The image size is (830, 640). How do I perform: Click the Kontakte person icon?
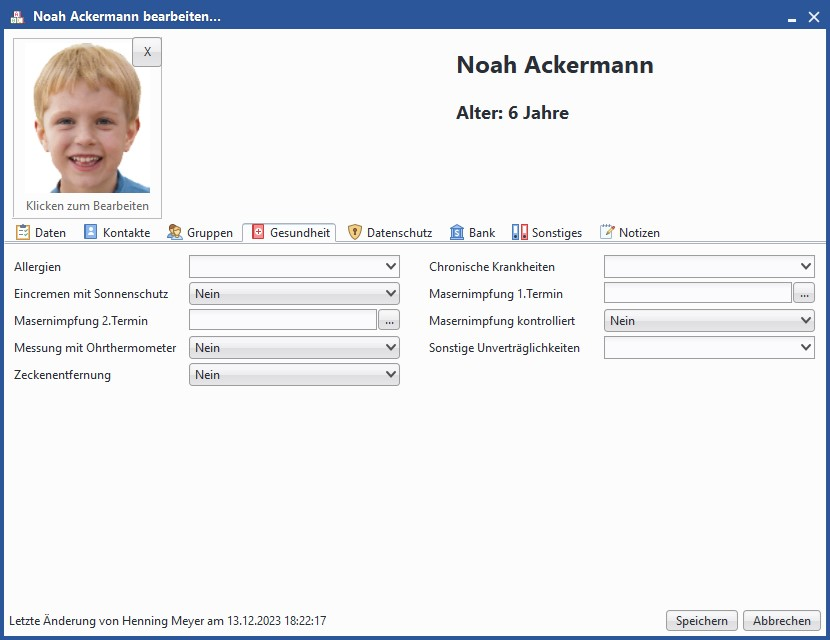[91, 232]
